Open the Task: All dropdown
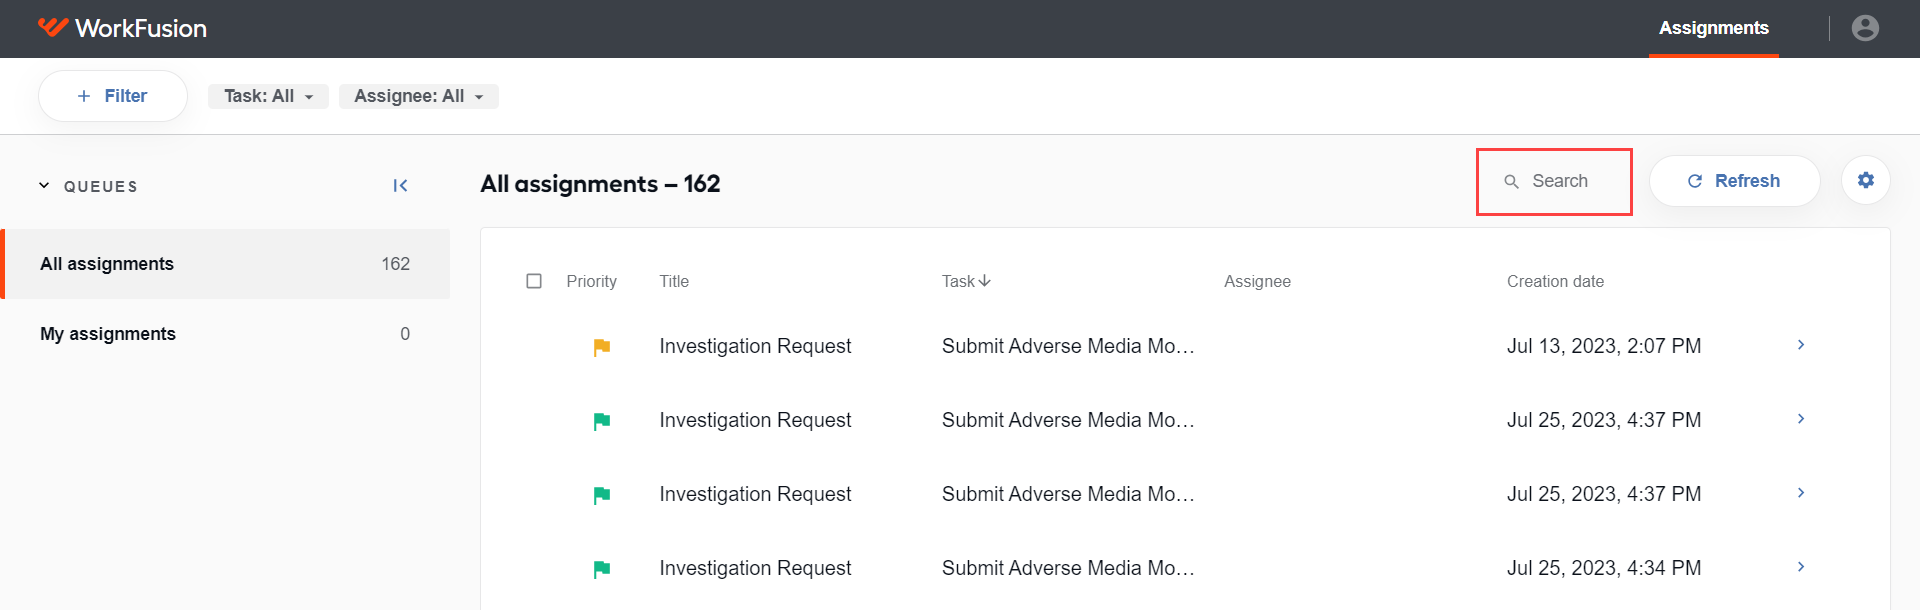1920x610 pixels. [x=268, y=96]
